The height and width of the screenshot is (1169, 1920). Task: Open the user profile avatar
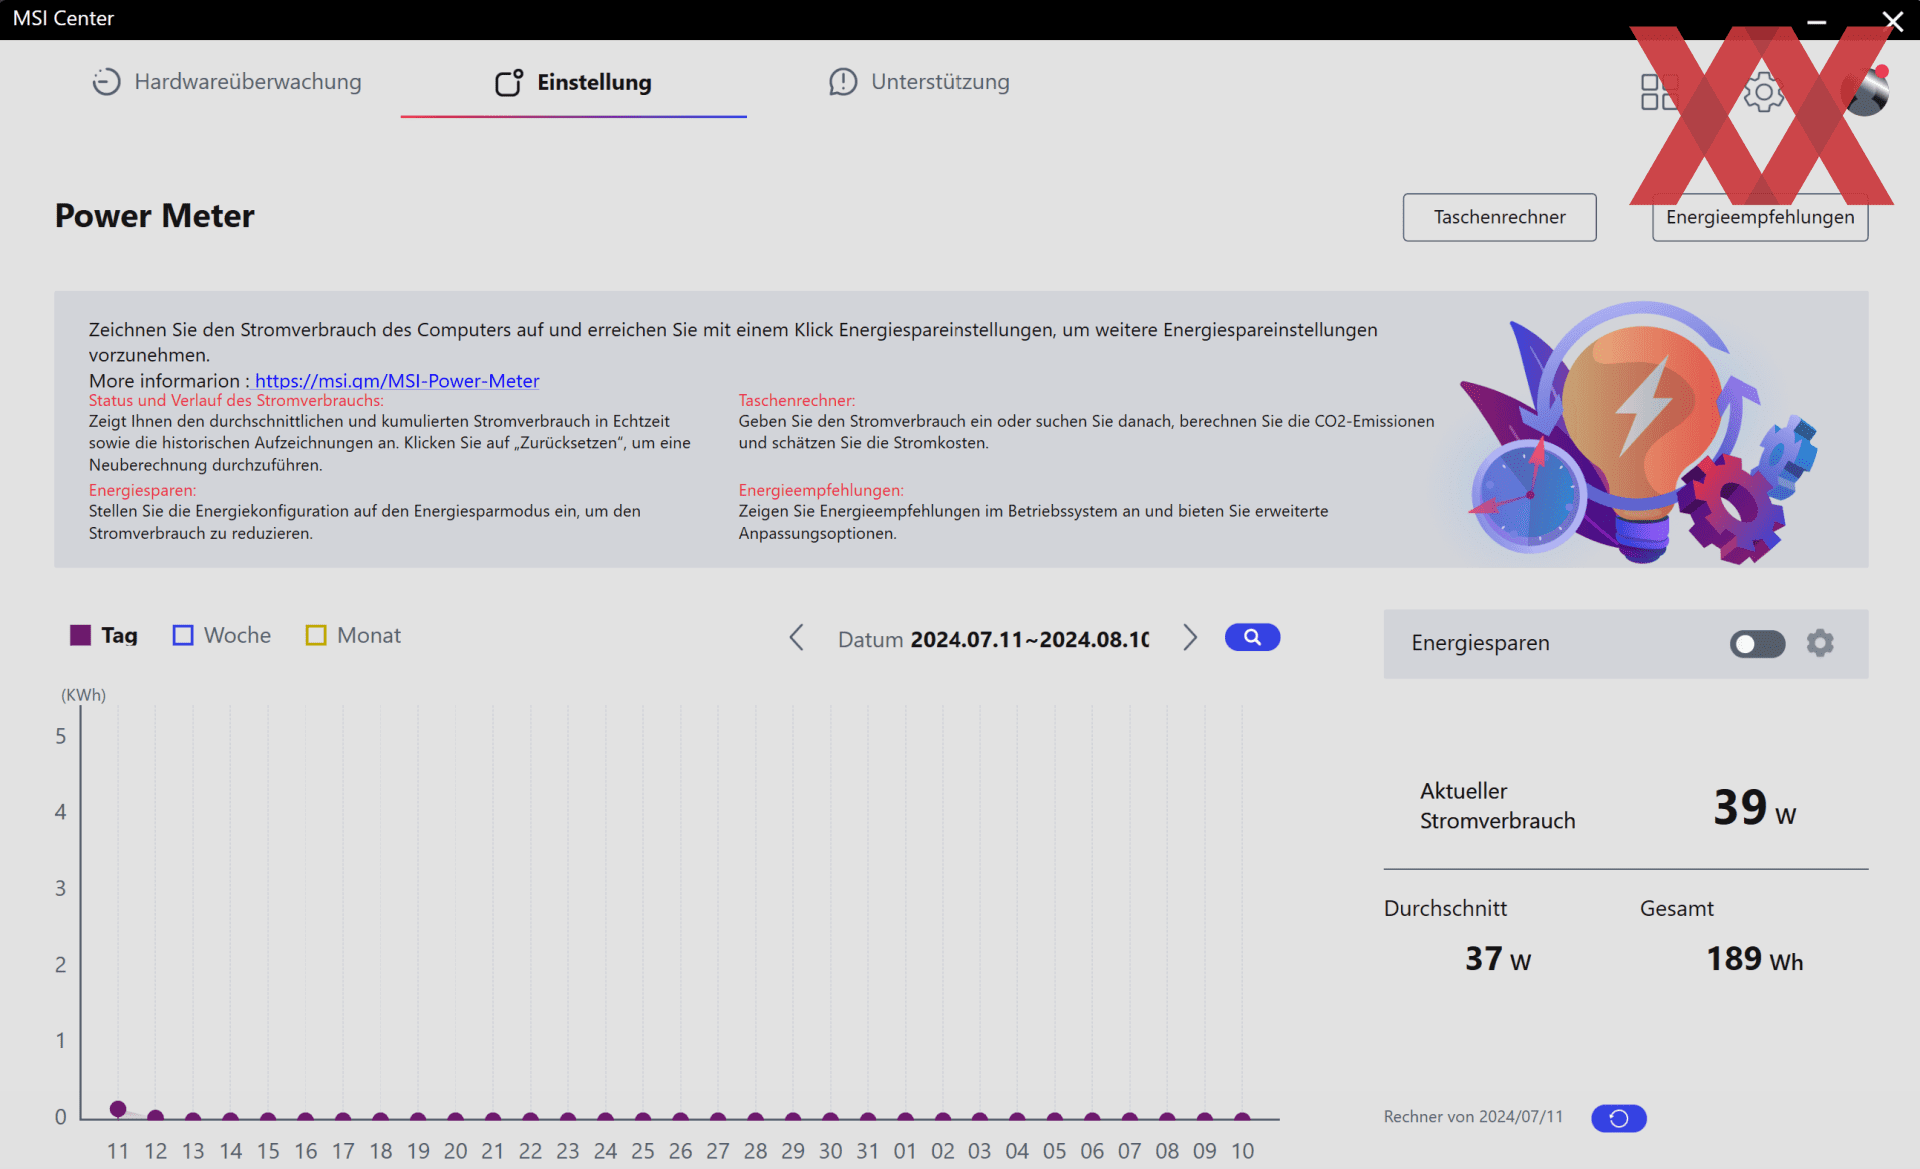tap(1866, 92)
